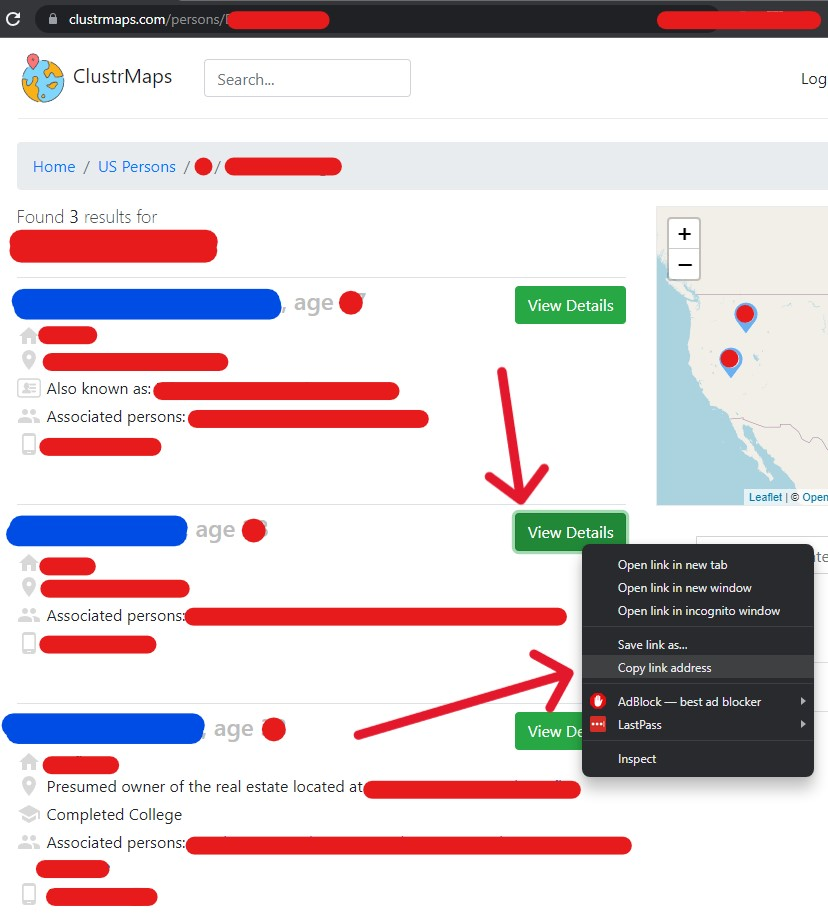Expand the AdBlock submenu arrow
The width and height of the screenshot is (828, 917).
[x=803, y=702]
